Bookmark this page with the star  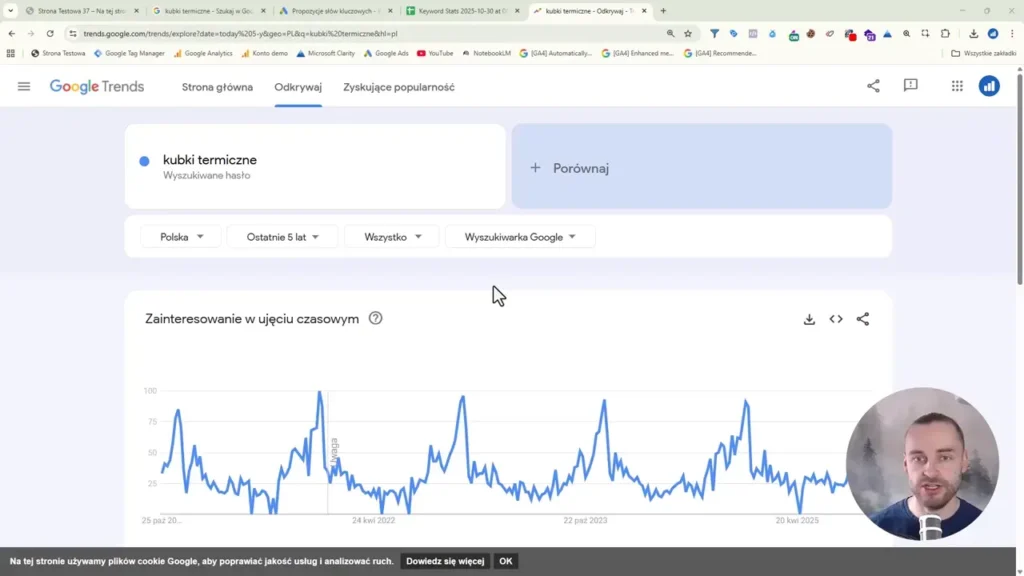pyautogui.click(x=688, y=33)
